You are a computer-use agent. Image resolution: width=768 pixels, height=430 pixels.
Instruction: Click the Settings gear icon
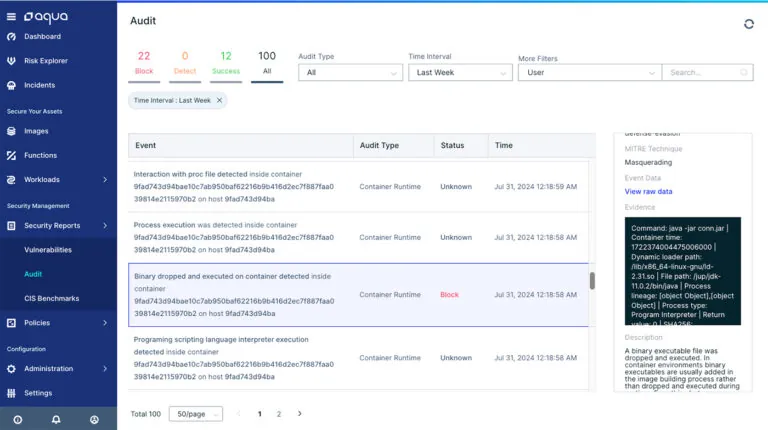(11, 393)
